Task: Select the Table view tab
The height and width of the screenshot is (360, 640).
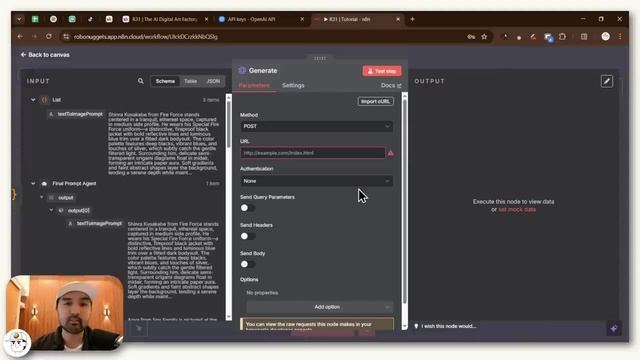Action: tap(190, 81)
